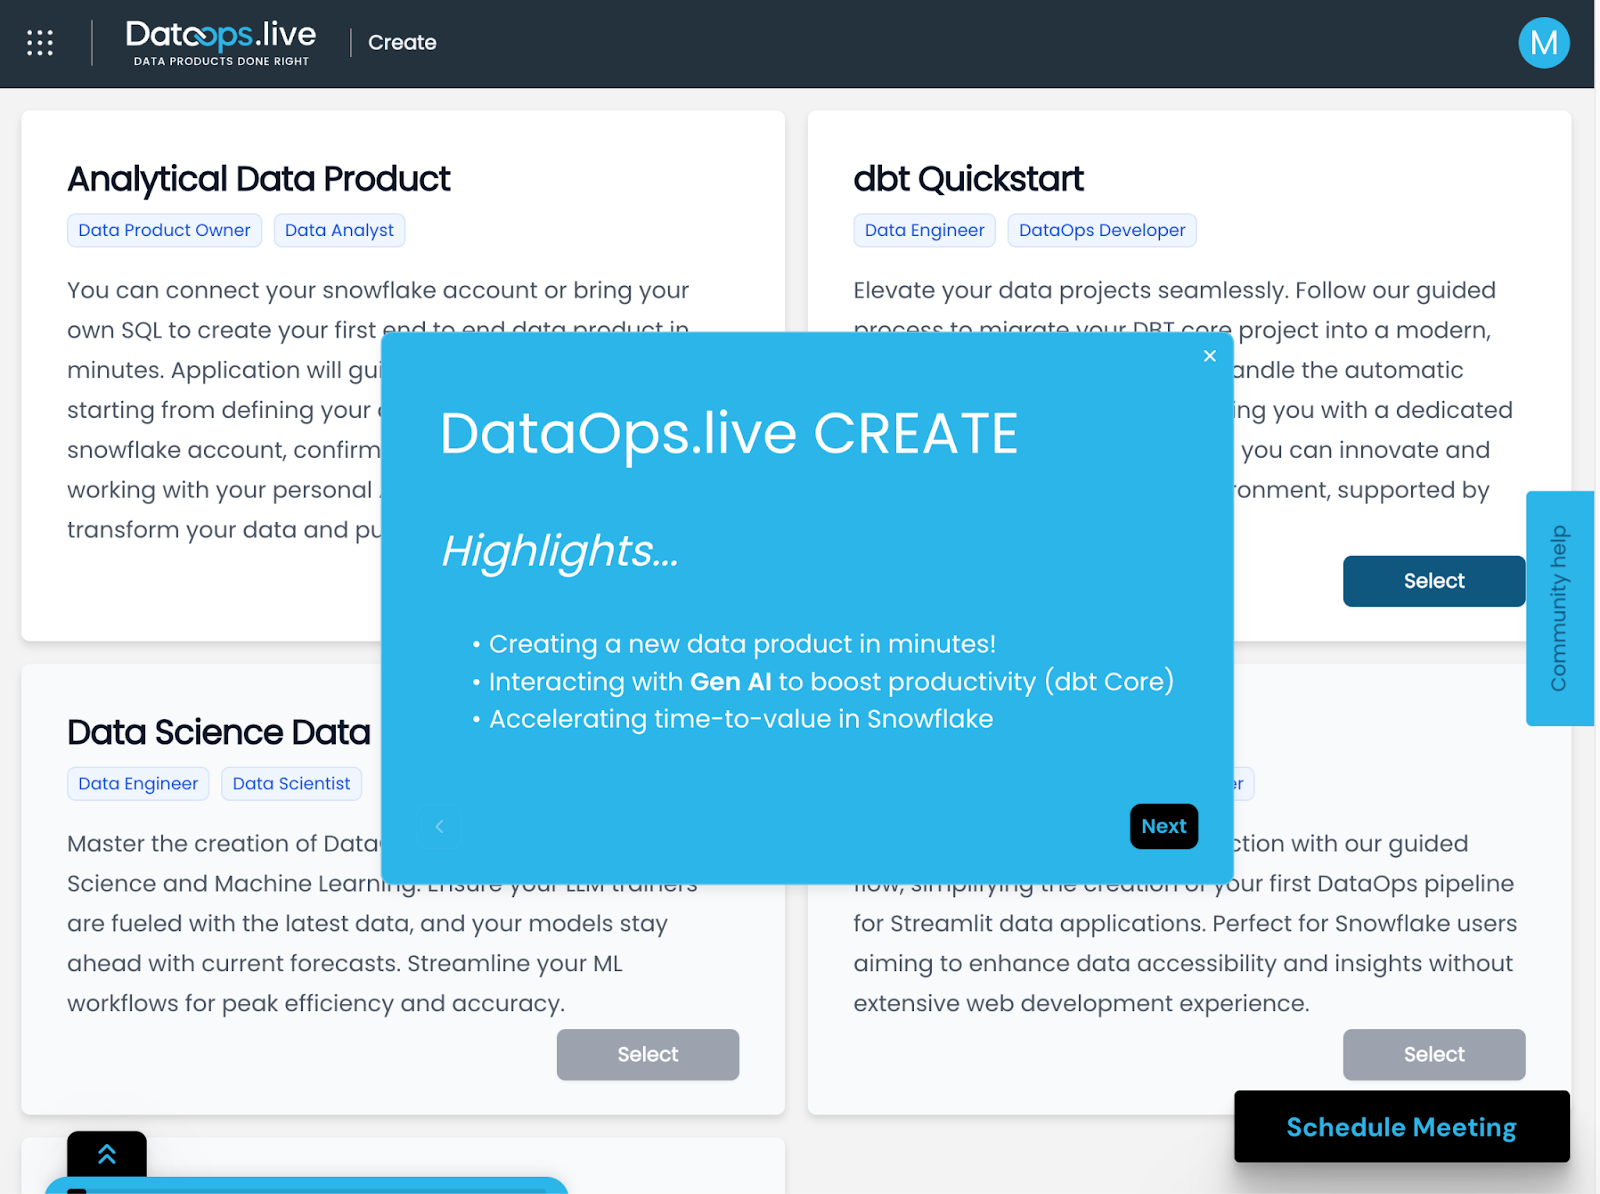Image resolution: width=1600 pixels, height=1194 pixels.
Task: Click the DataOps Developer tag
Action: [1101, 230]
